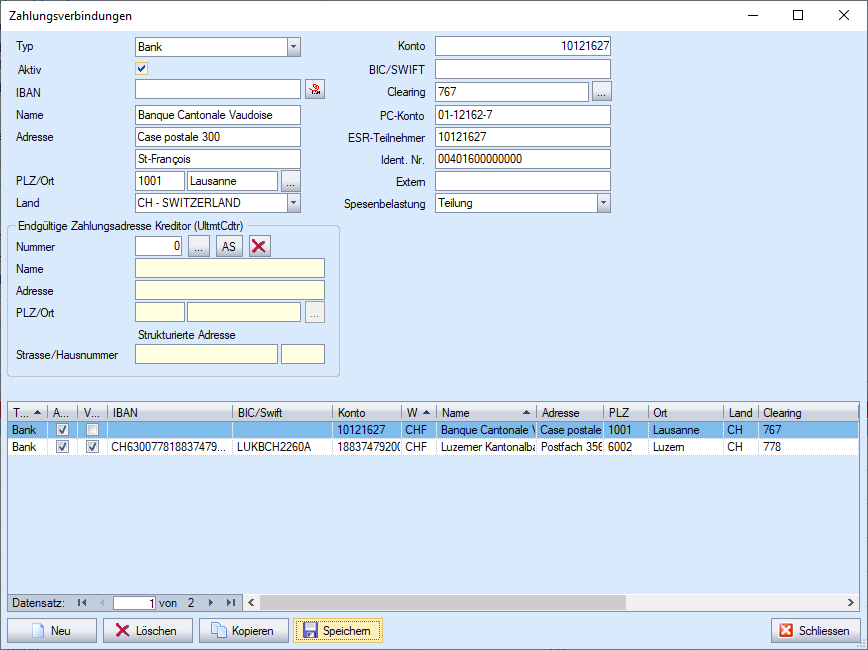Jump to the last record in navigator
Screen dimensions: 868x650
coord(231,603)
